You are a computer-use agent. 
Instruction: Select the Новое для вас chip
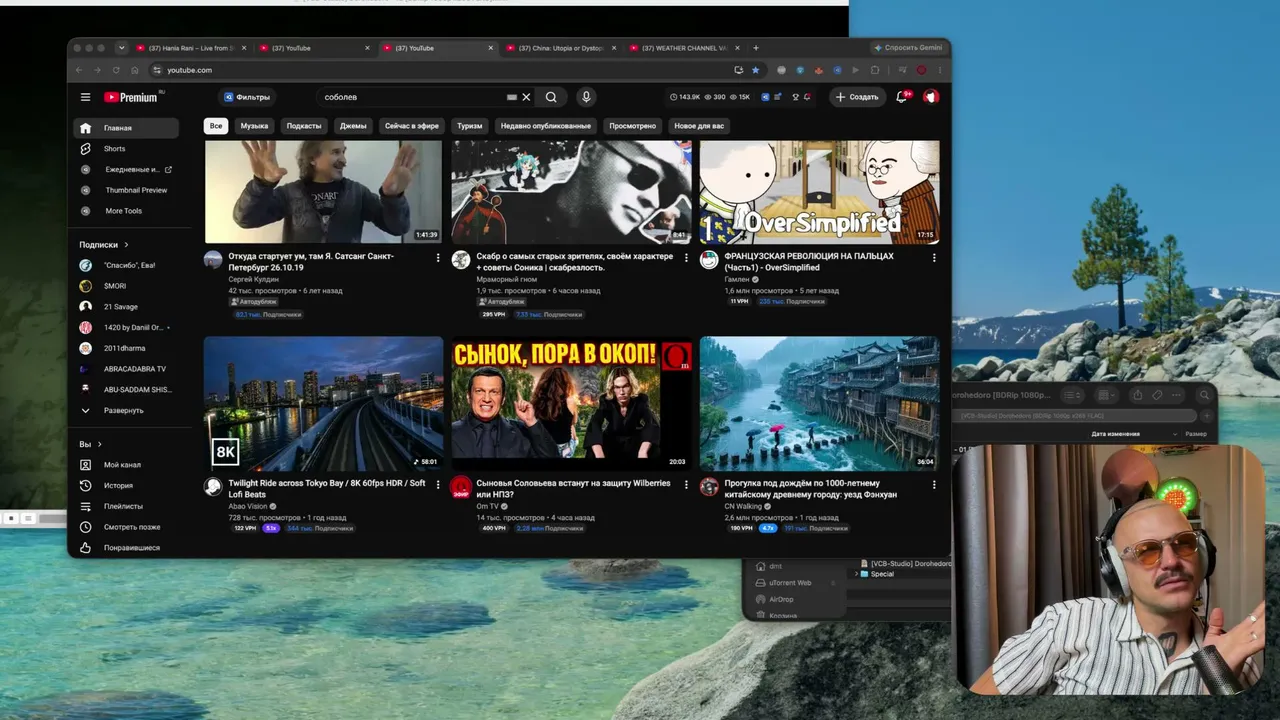[699, 126]
